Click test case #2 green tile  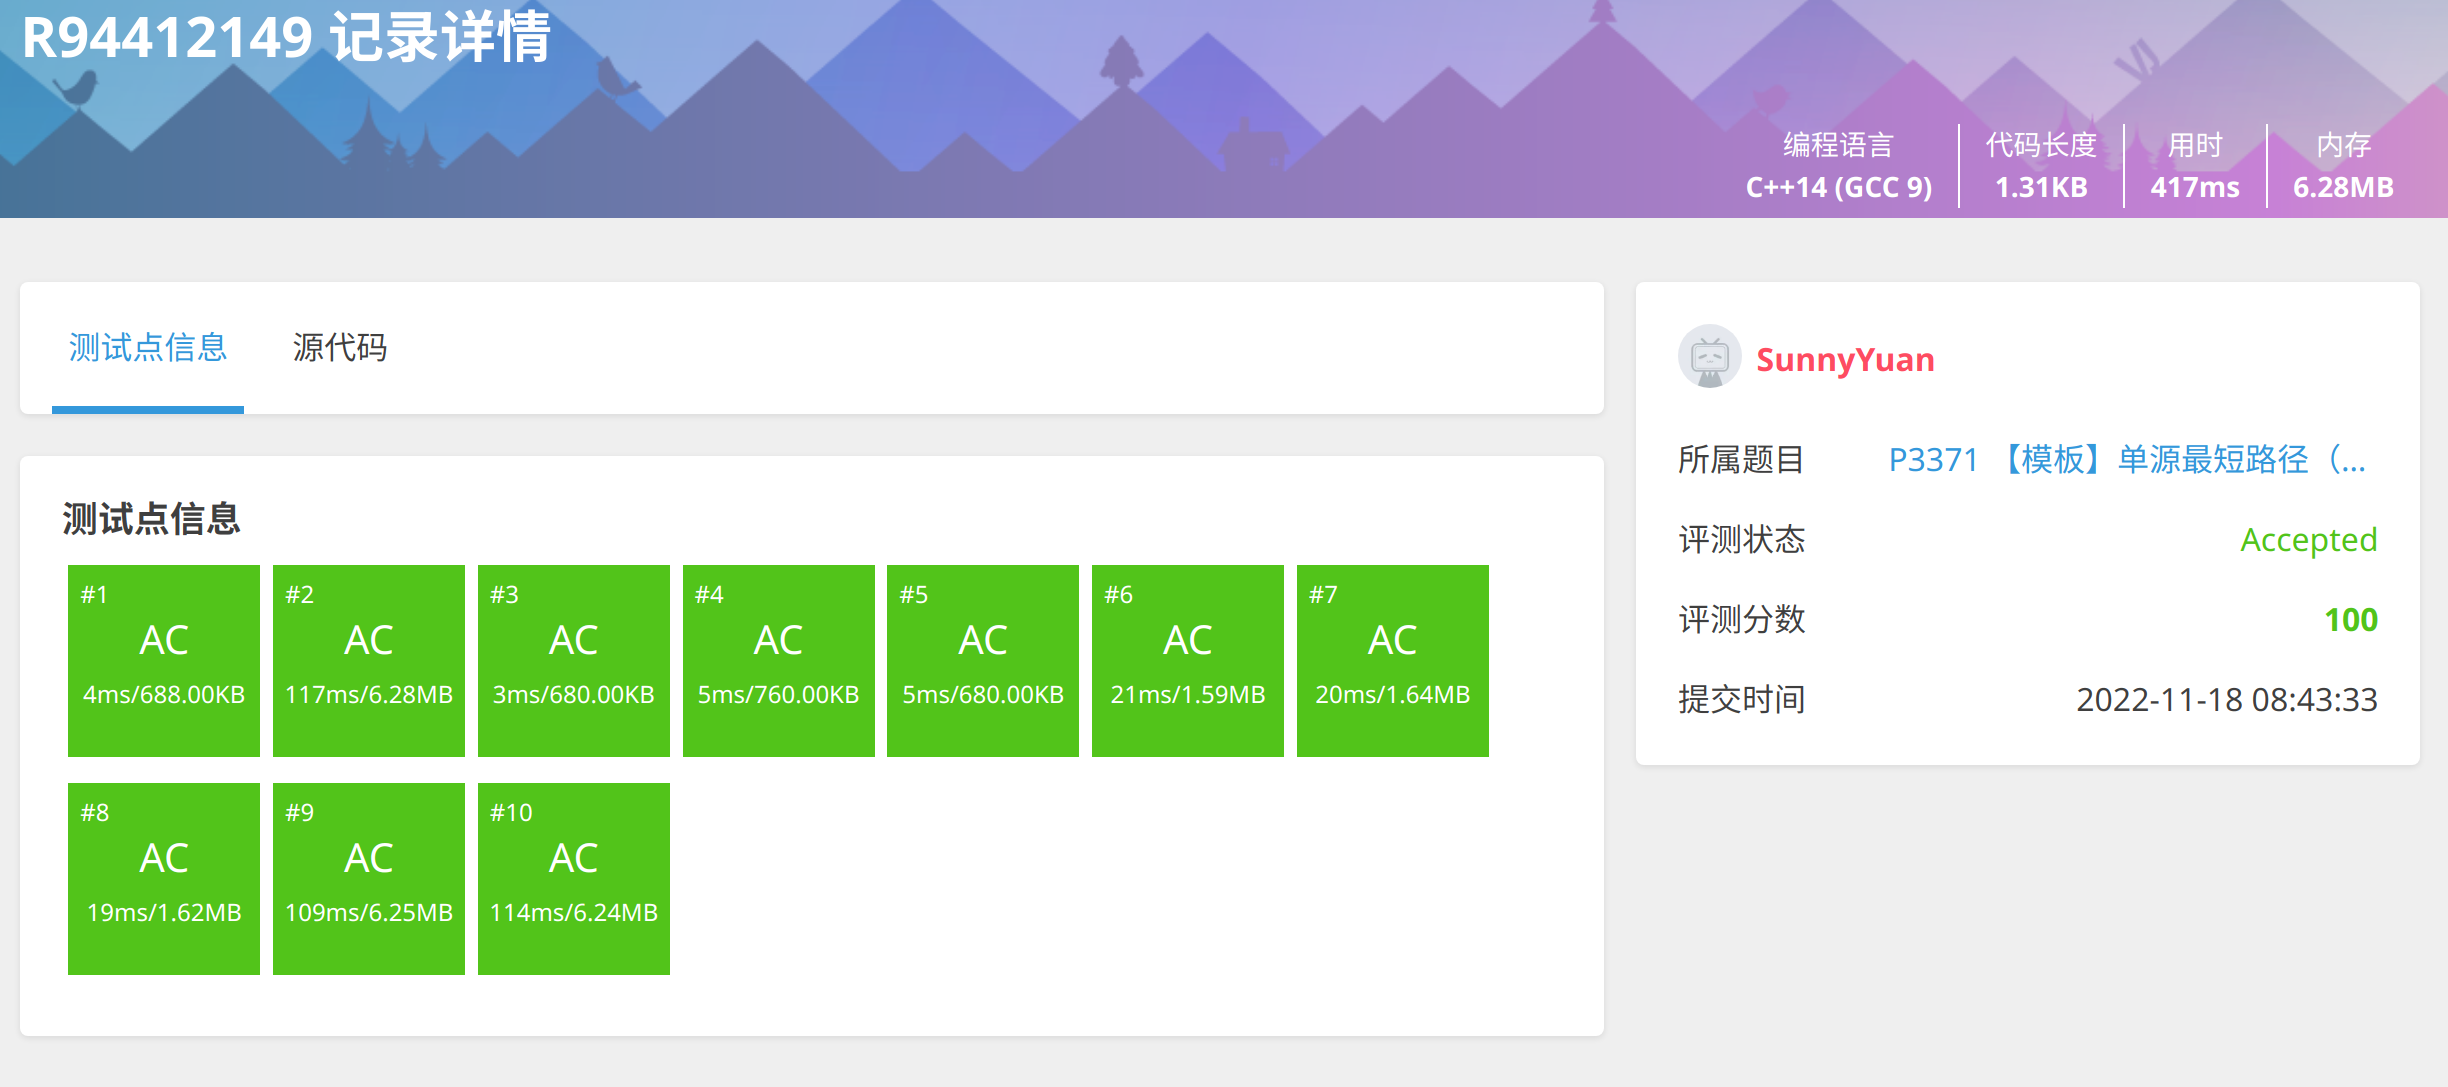click(368, 659)
